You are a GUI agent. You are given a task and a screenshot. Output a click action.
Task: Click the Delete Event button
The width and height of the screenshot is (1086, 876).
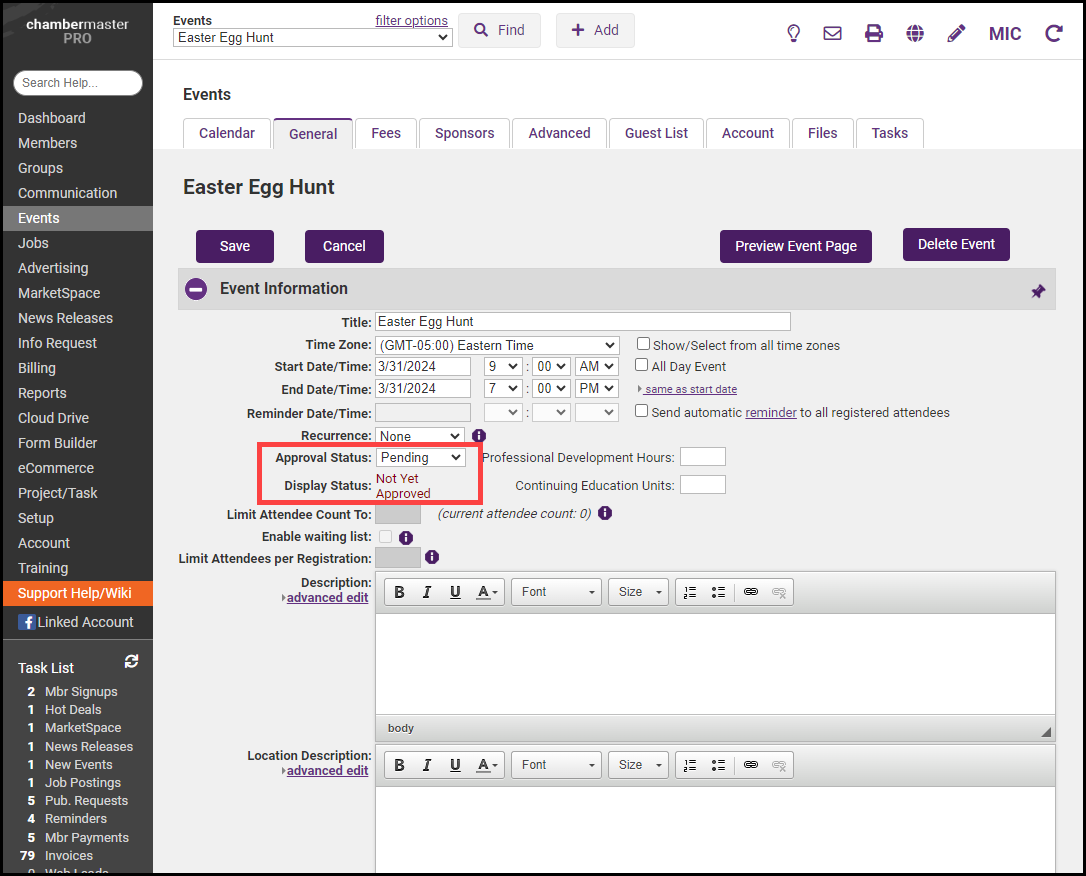(956, 244)
